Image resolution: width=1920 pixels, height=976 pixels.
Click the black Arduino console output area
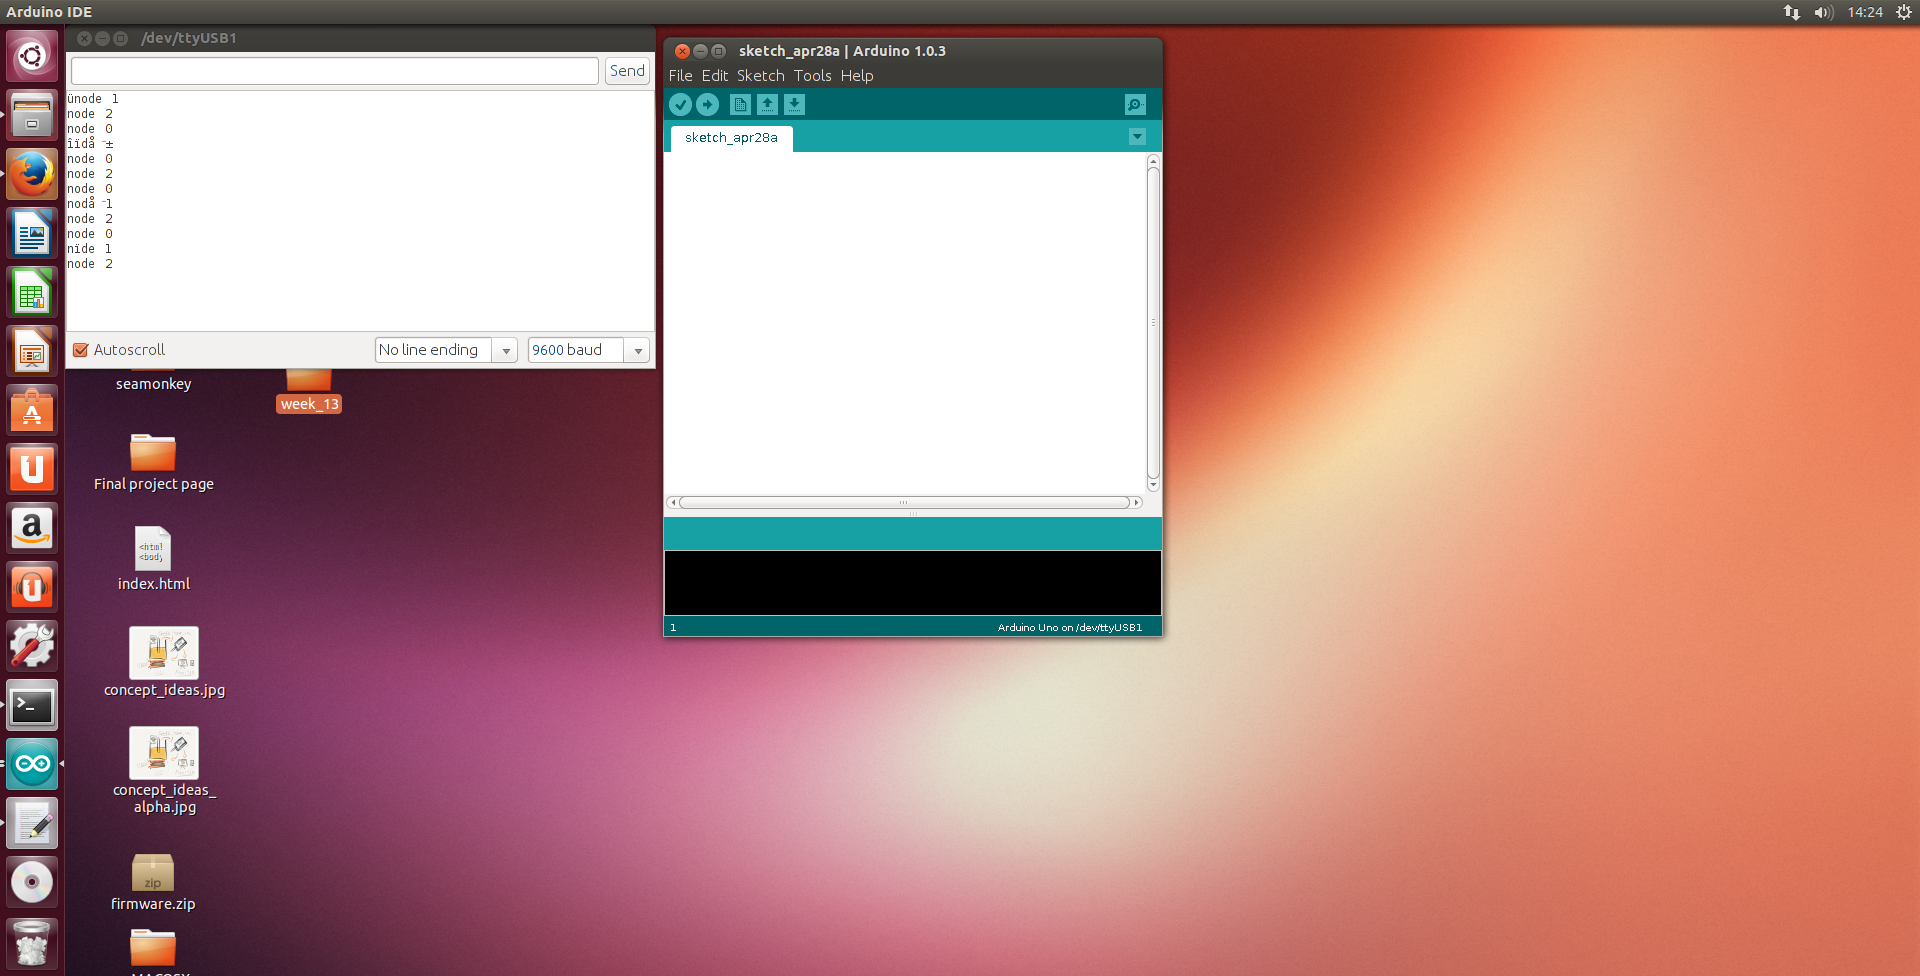click(x=912, y=583)
